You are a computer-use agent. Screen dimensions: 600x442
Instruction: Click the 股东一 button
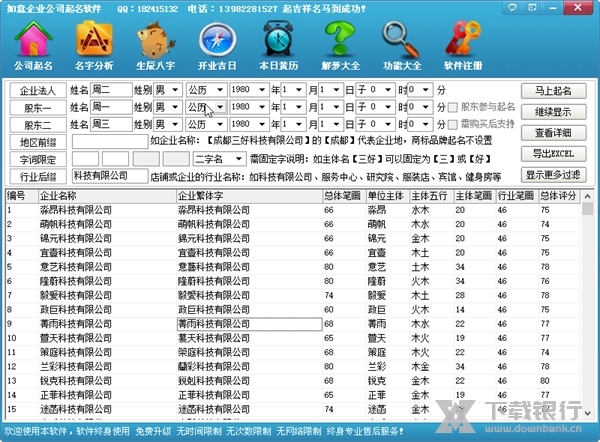coord(38,108)
